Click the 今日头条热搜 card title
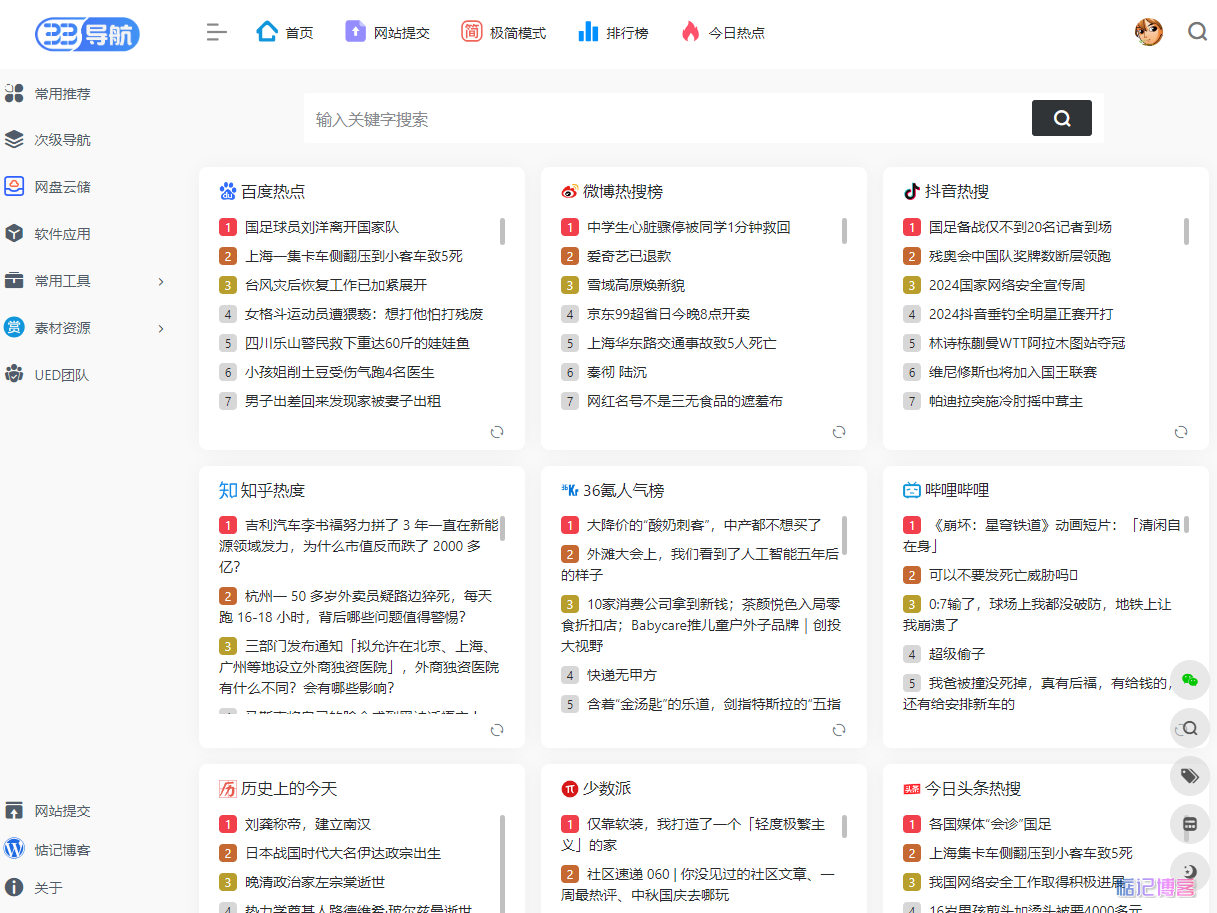Screen dimensions: 1217x913 click(x=973, y=788)
